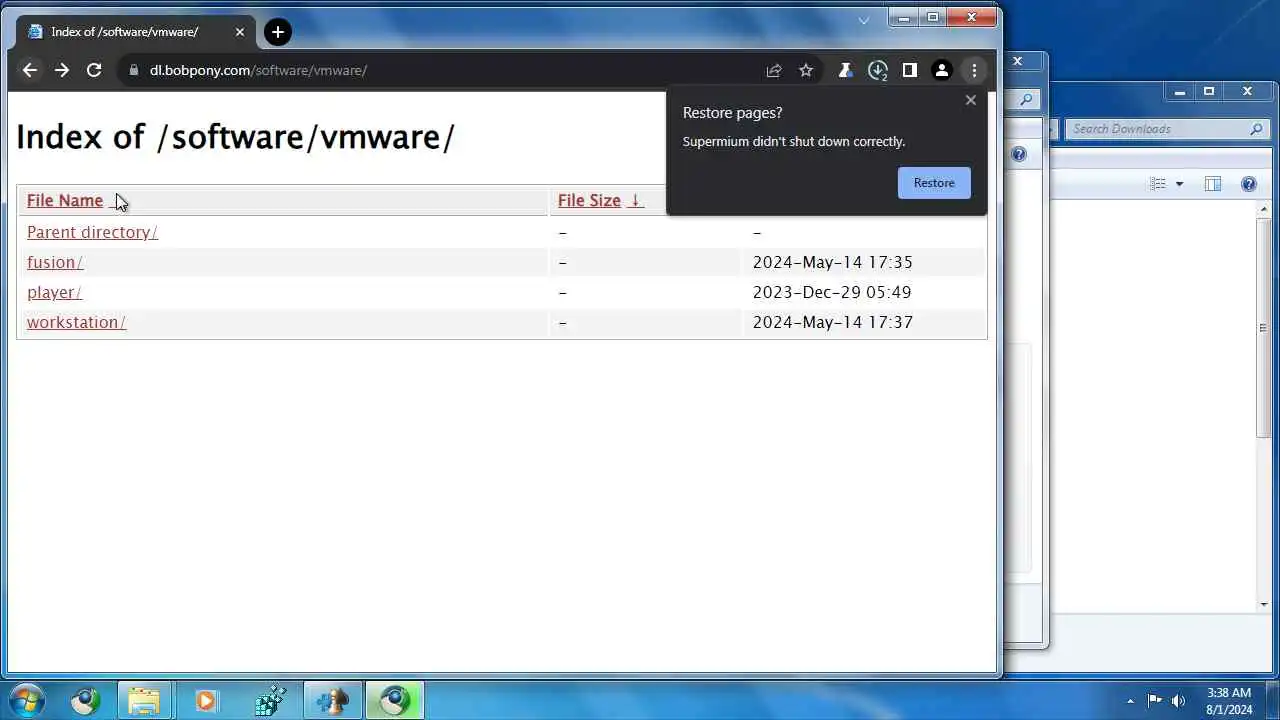Open a new tab with the plus button
Screen dimensions: 1280x720
pyautogui.click(x=278, y=32)
